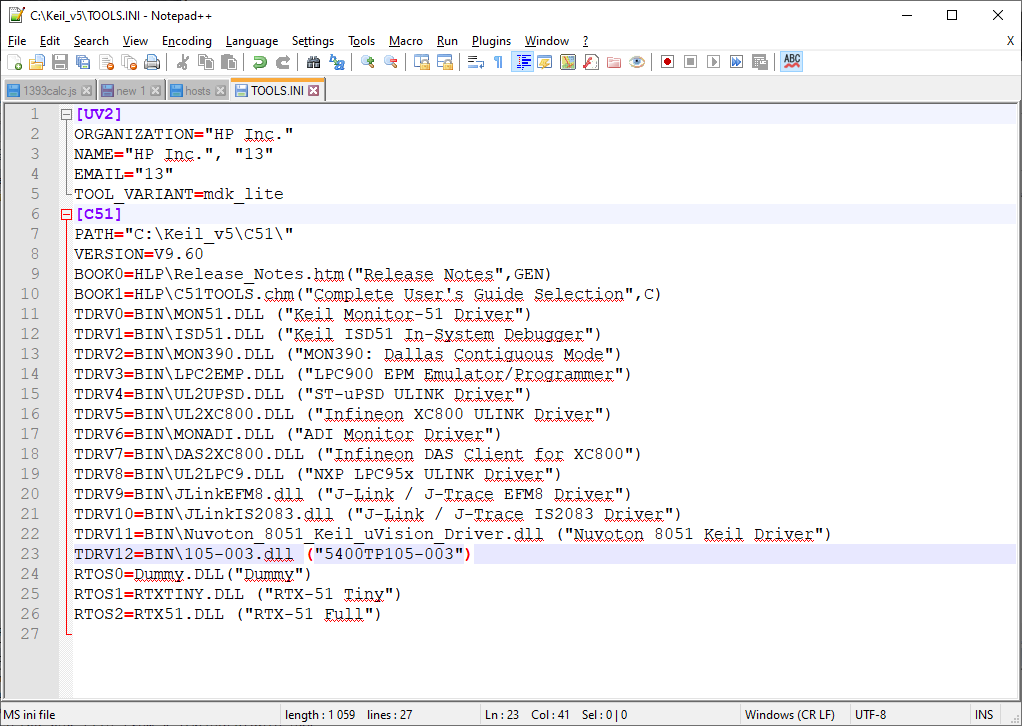The image size is (1022, 726).
Task: Click the Zoom In magnifier icon
Action: pos(368,62)
